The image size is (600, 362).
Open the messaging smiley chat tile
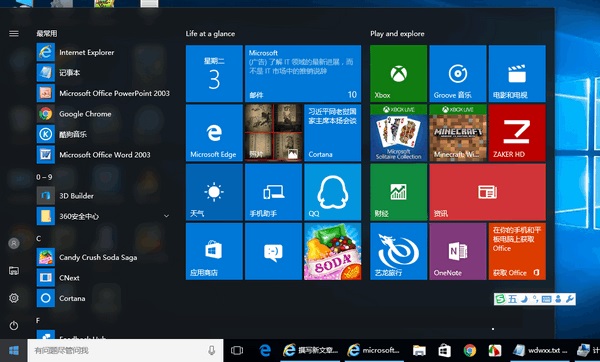coord(273,251)
